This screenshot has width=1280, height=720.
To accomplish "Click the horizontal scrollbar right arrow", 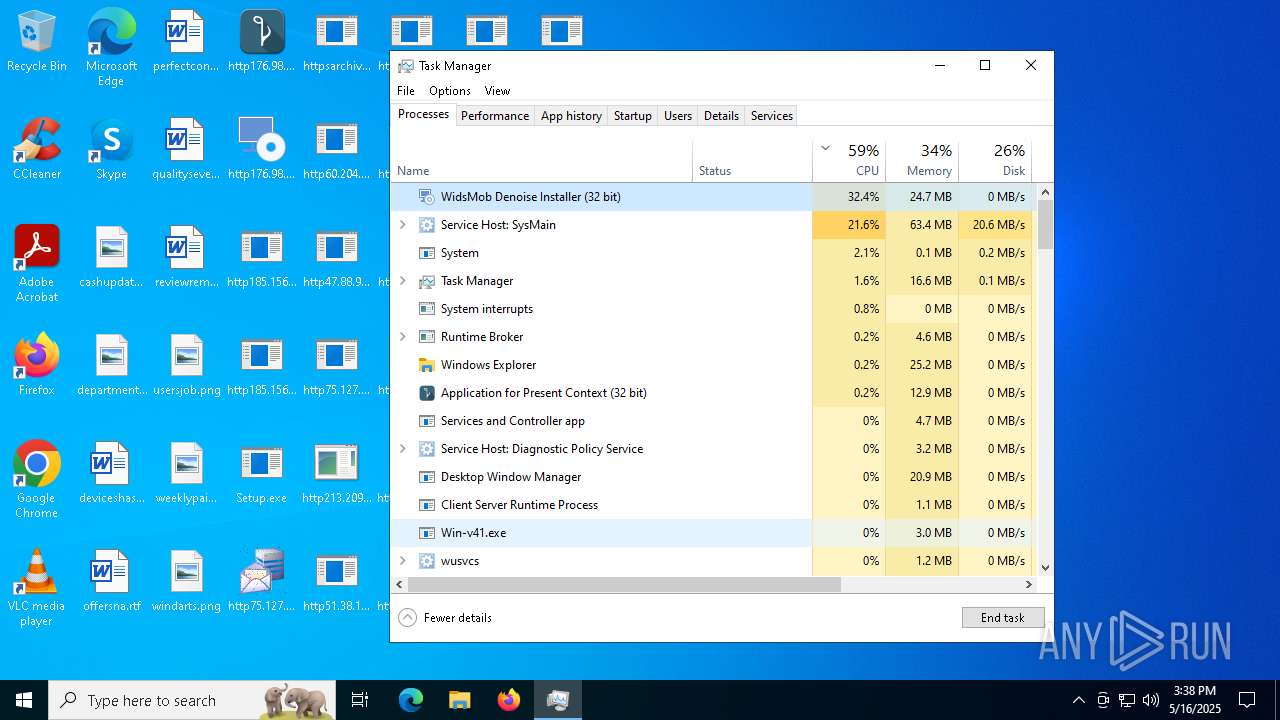I will [1029, 584].
